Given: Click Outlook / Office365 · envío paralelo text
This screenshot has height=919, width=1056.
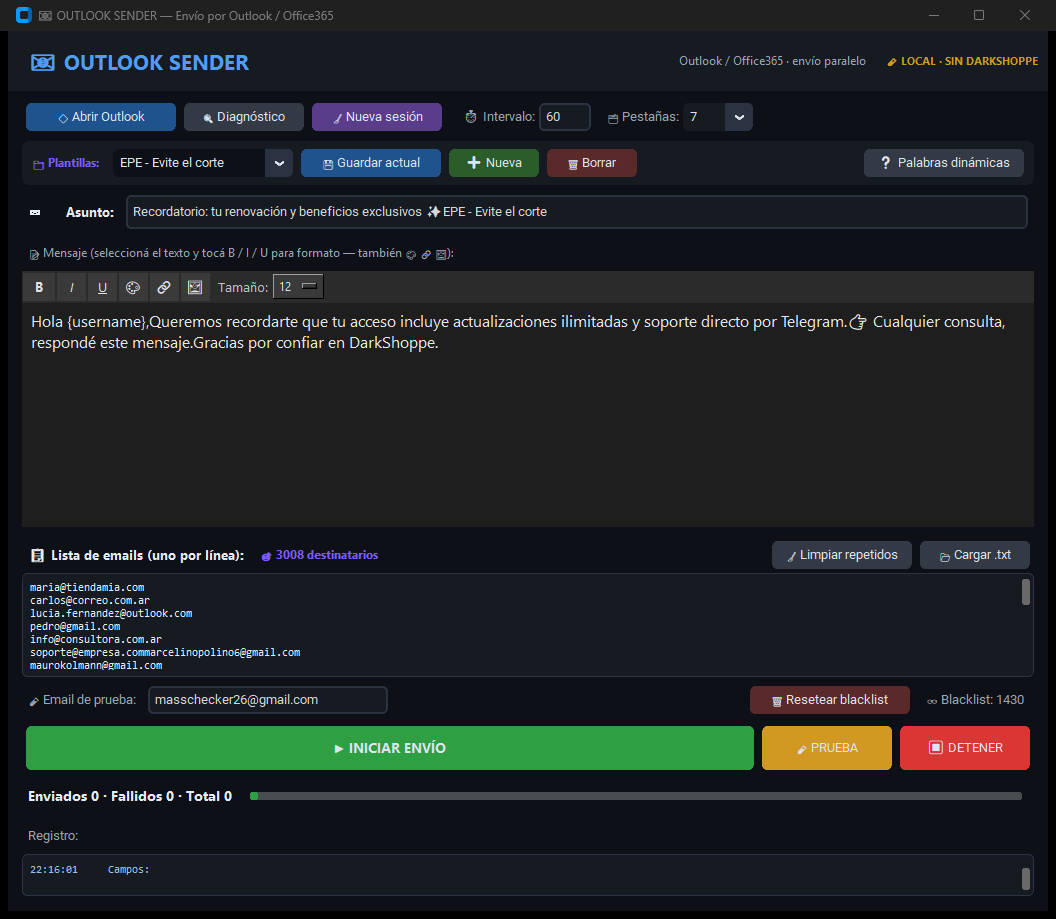Looking at the screenshot, I should [772, 61].
